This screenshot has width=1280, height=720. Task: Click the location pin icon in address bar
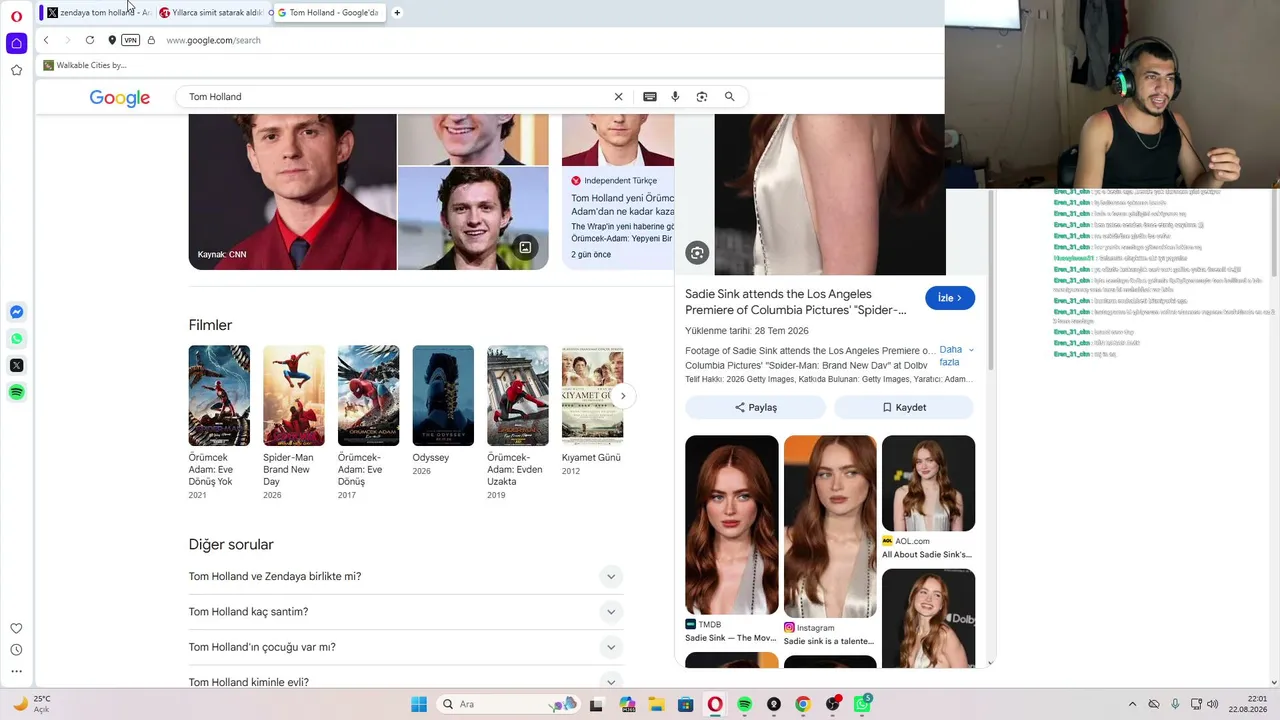[x=112, y=40]
